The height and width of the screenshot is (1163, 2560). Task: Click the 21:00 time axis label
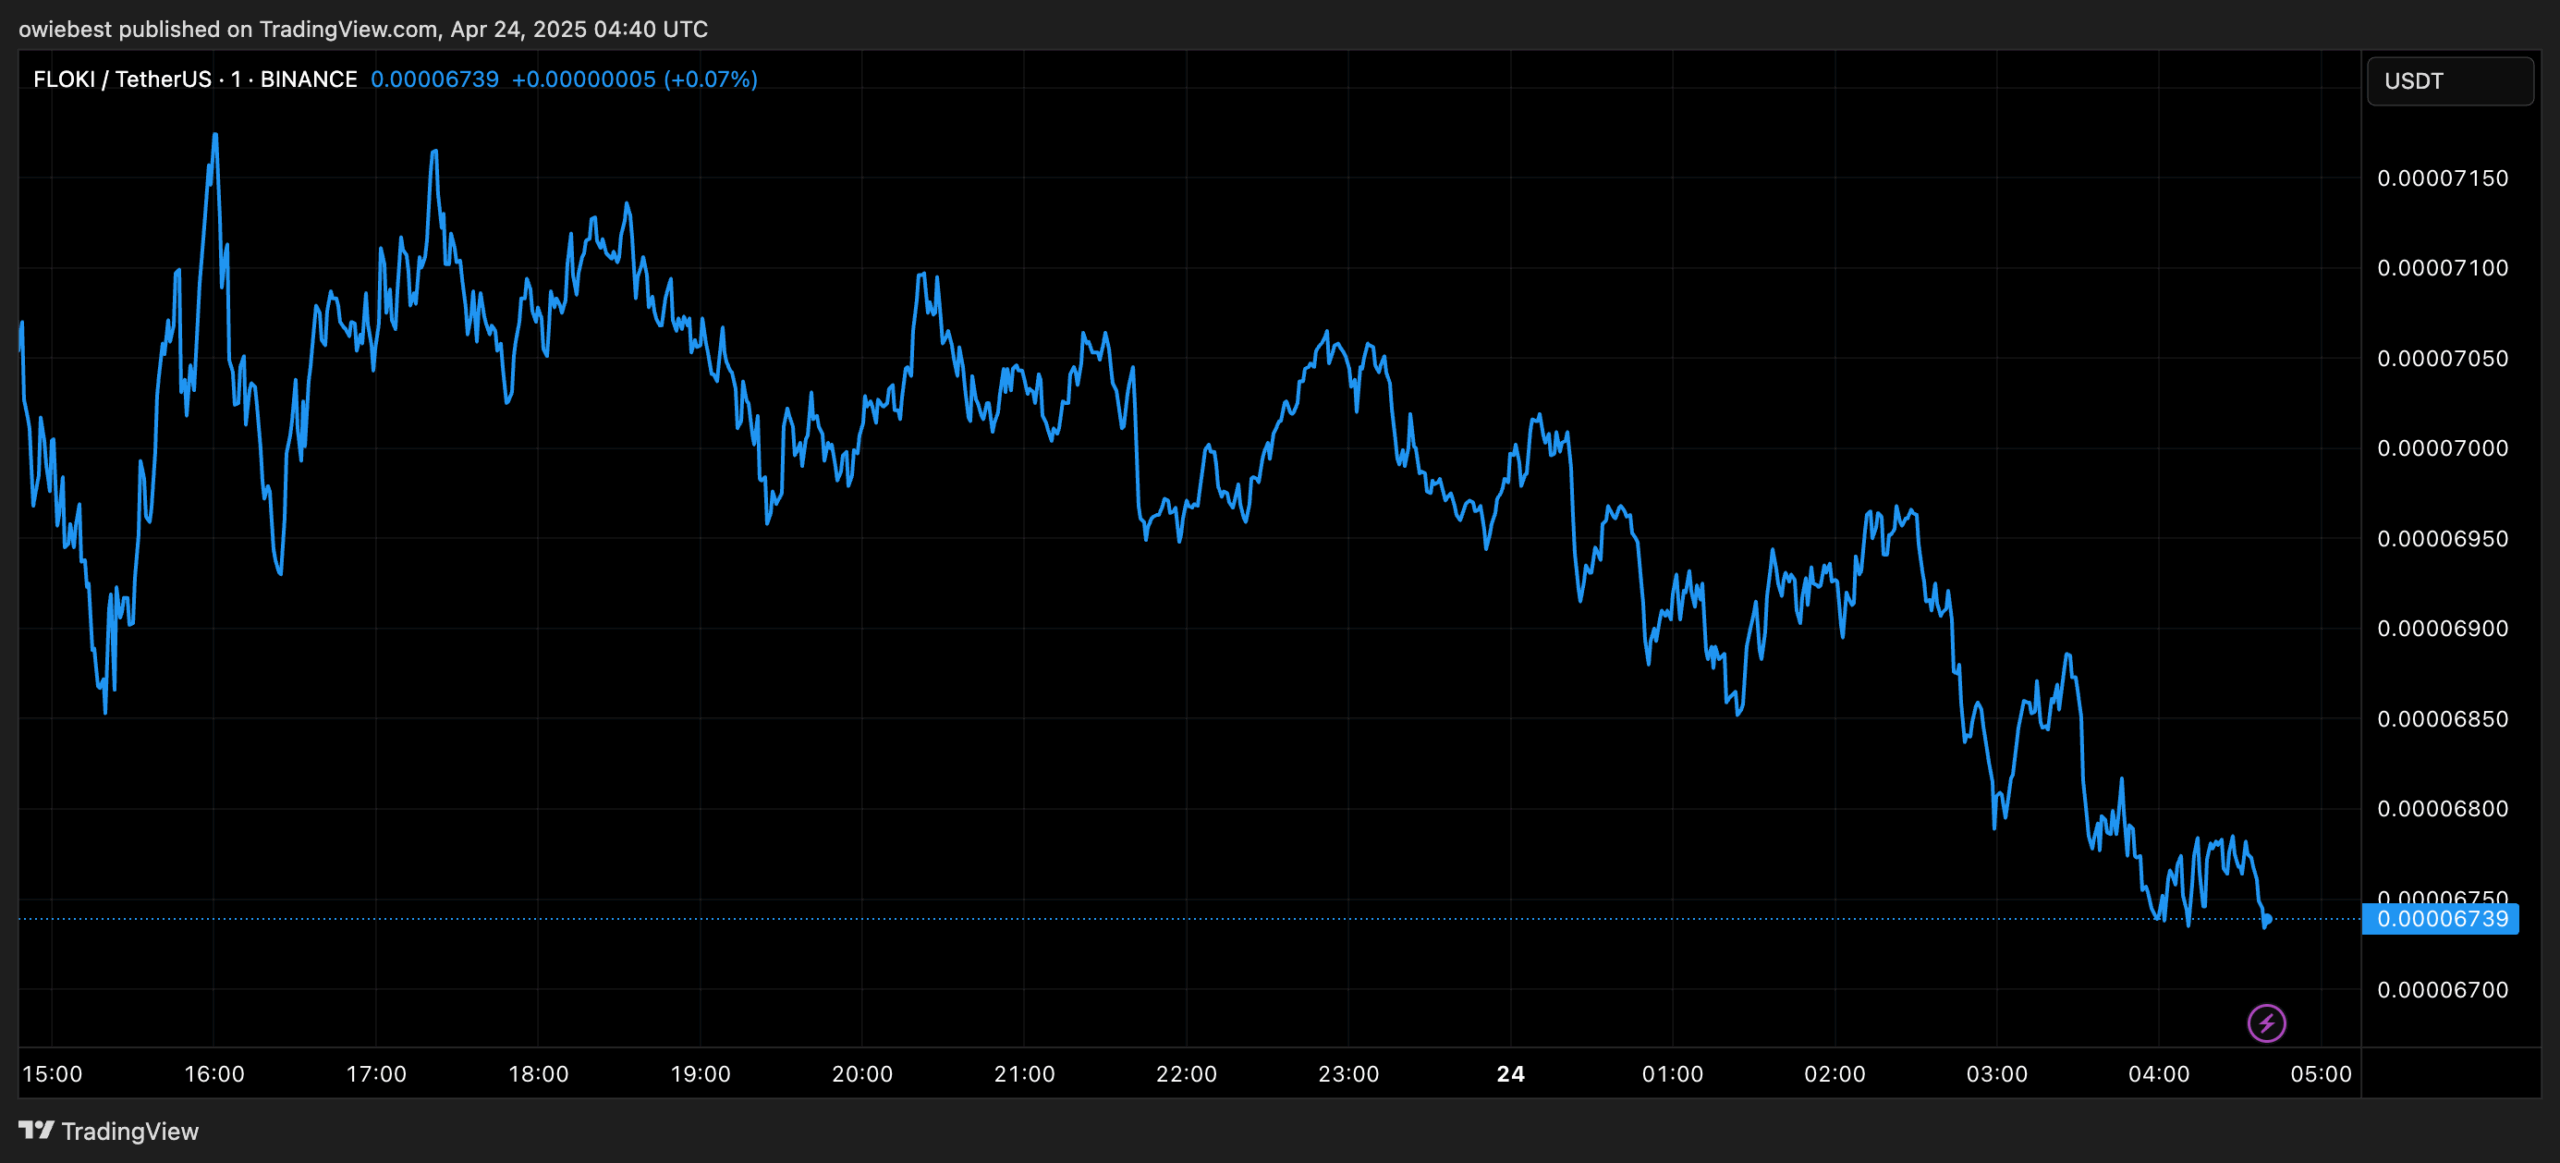[1024, 1074]
